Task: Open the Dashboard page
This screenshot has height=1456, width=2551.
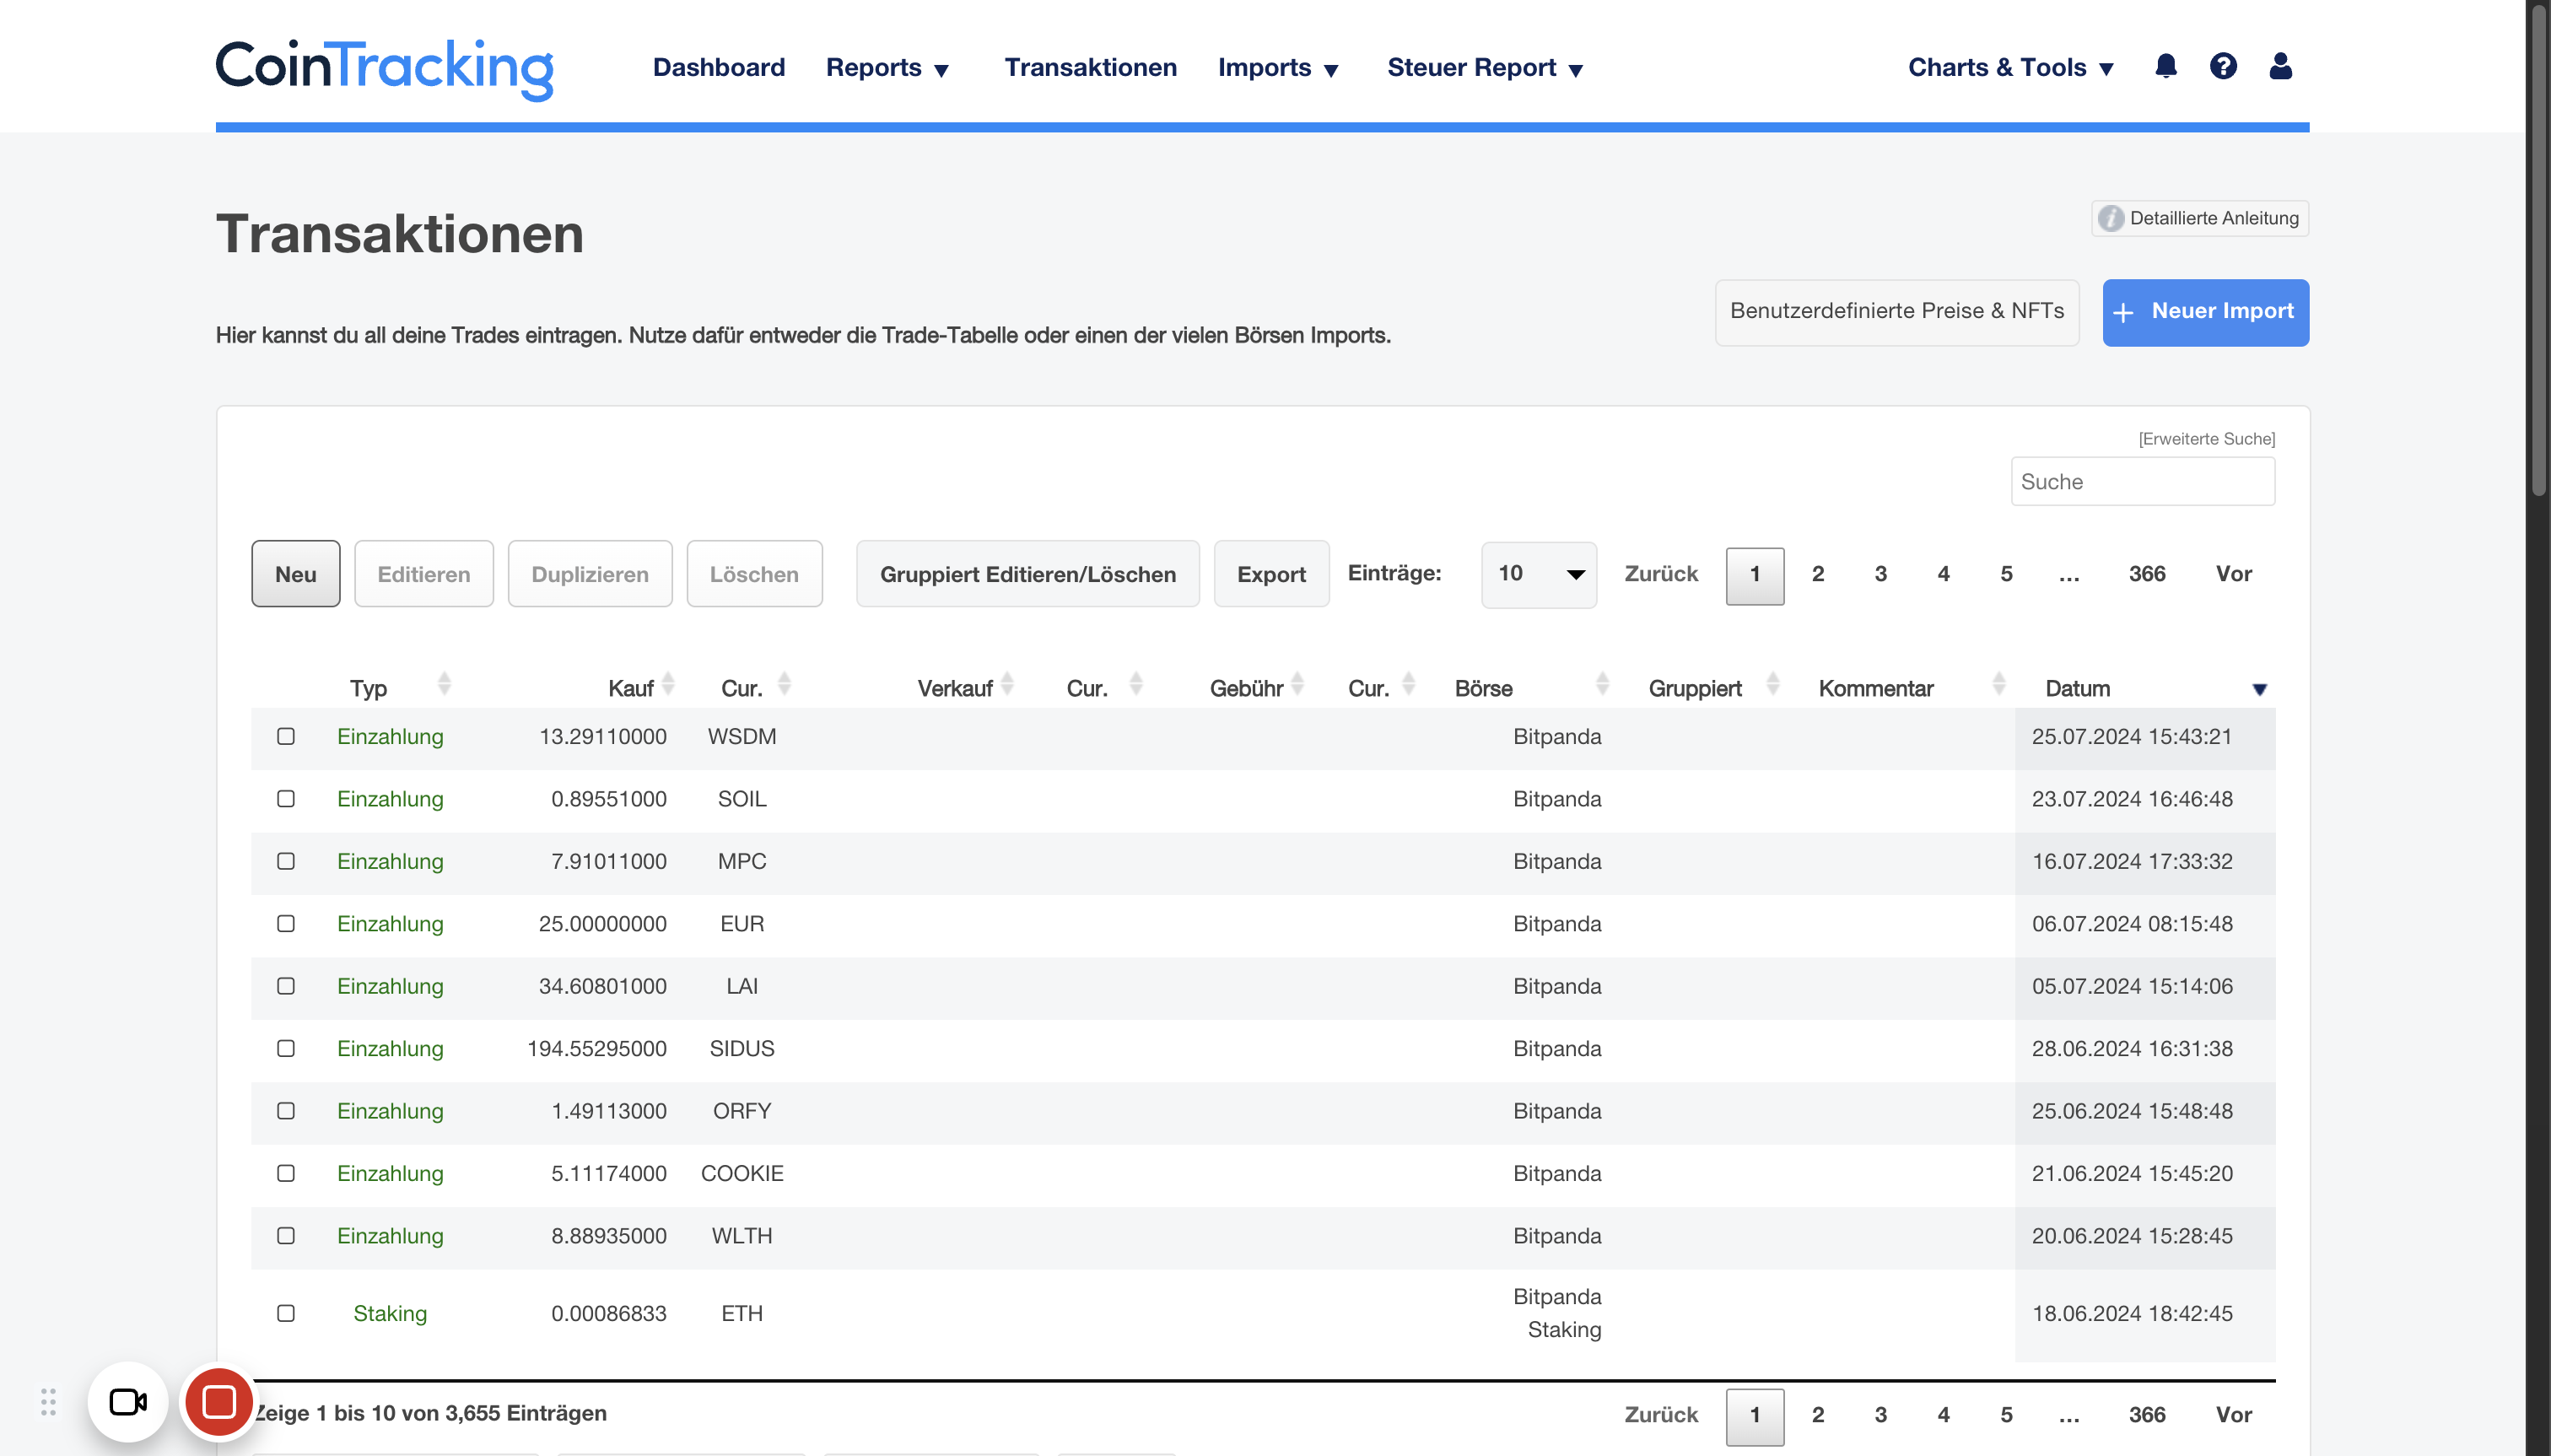Action: [x=719, y=67]
